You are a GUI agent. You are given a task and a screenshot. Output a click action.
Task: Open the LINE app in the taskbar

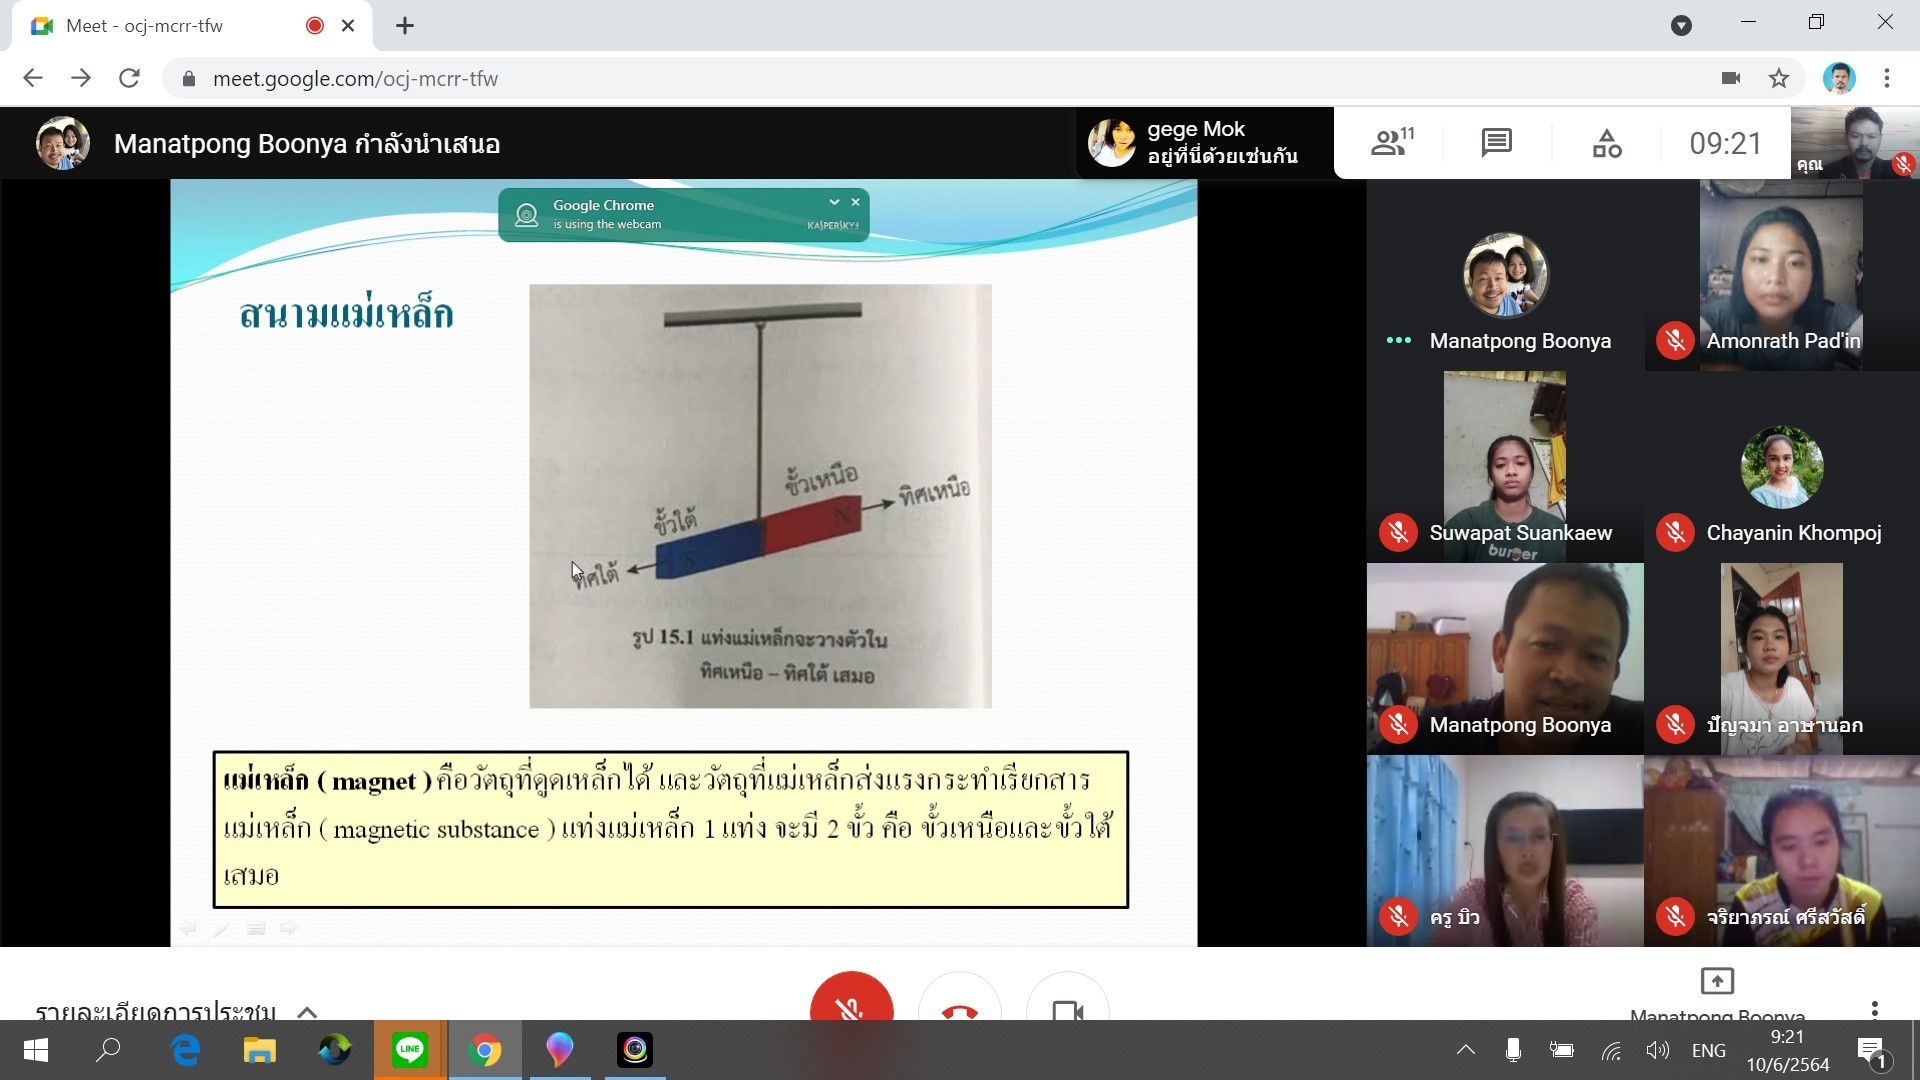click(x=410, y=1050)
